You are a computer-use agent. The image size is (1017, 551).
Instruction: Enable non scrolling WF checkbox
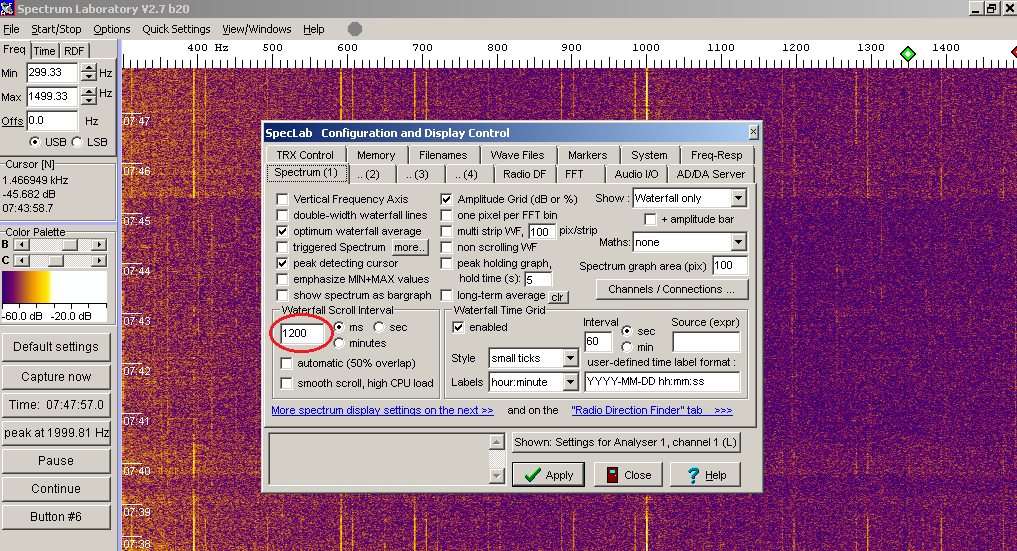click(x=446, y=248)
